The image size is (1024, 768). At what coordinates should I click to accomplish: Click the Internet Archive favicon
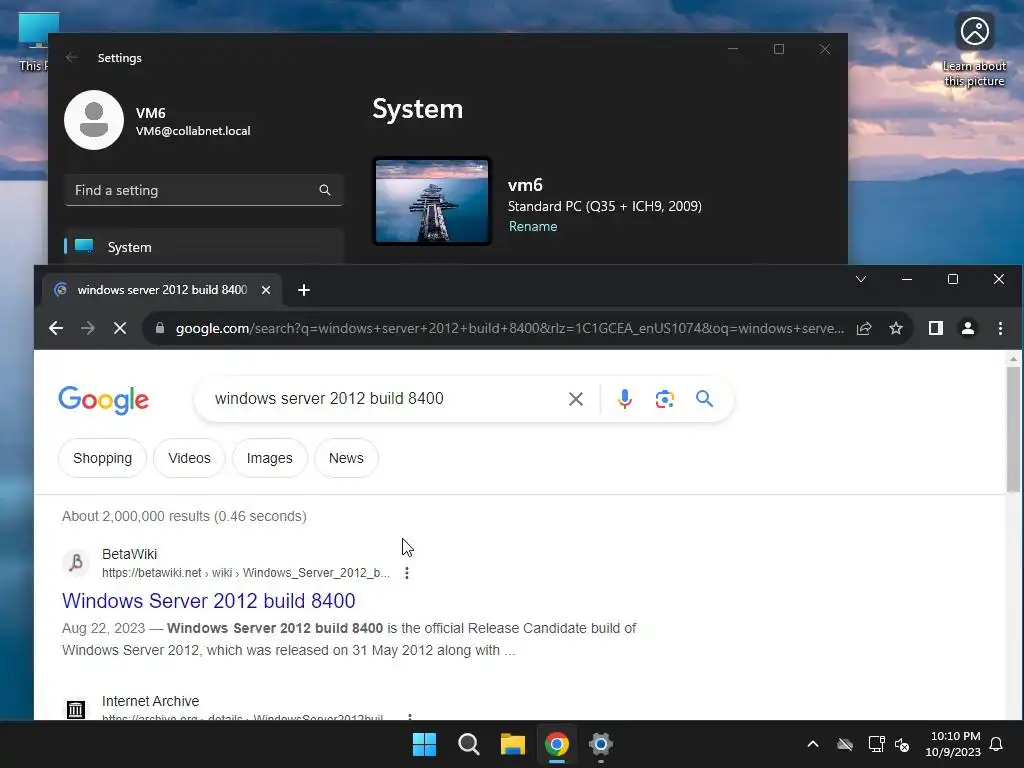[76, 709]
